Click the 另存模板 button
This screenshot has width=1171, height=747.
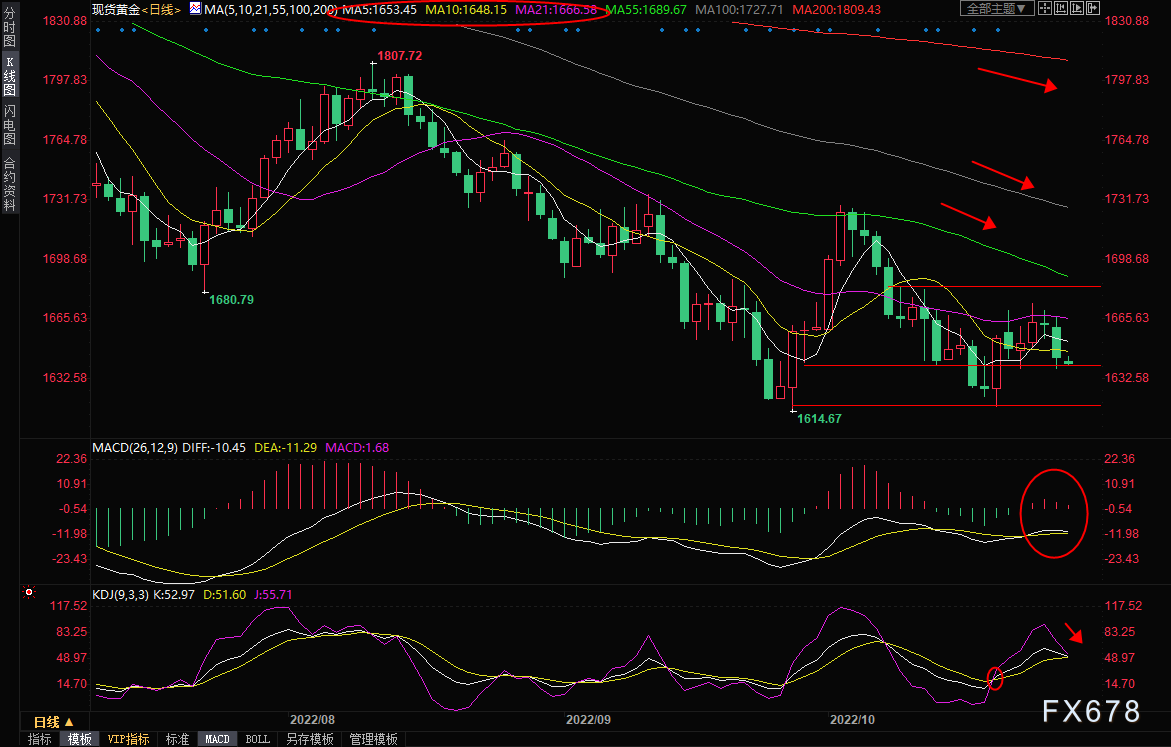[x=309, y=739]
